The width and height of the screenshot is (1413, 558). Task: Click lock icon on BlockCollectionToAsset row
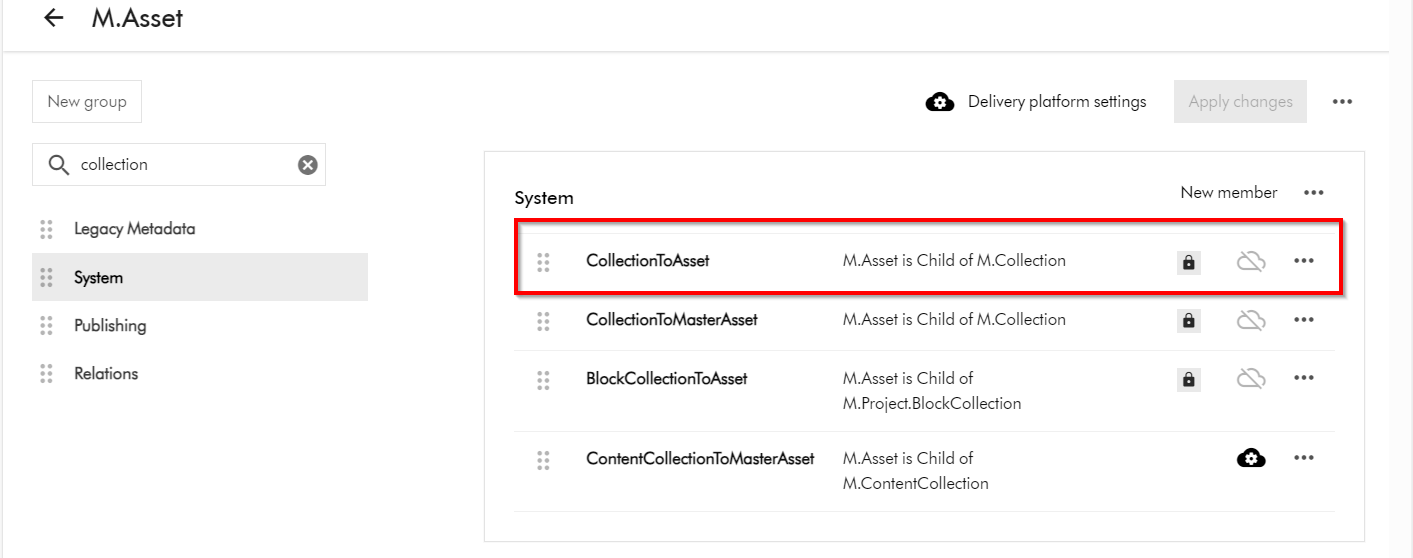click(x=1188, y=379)
